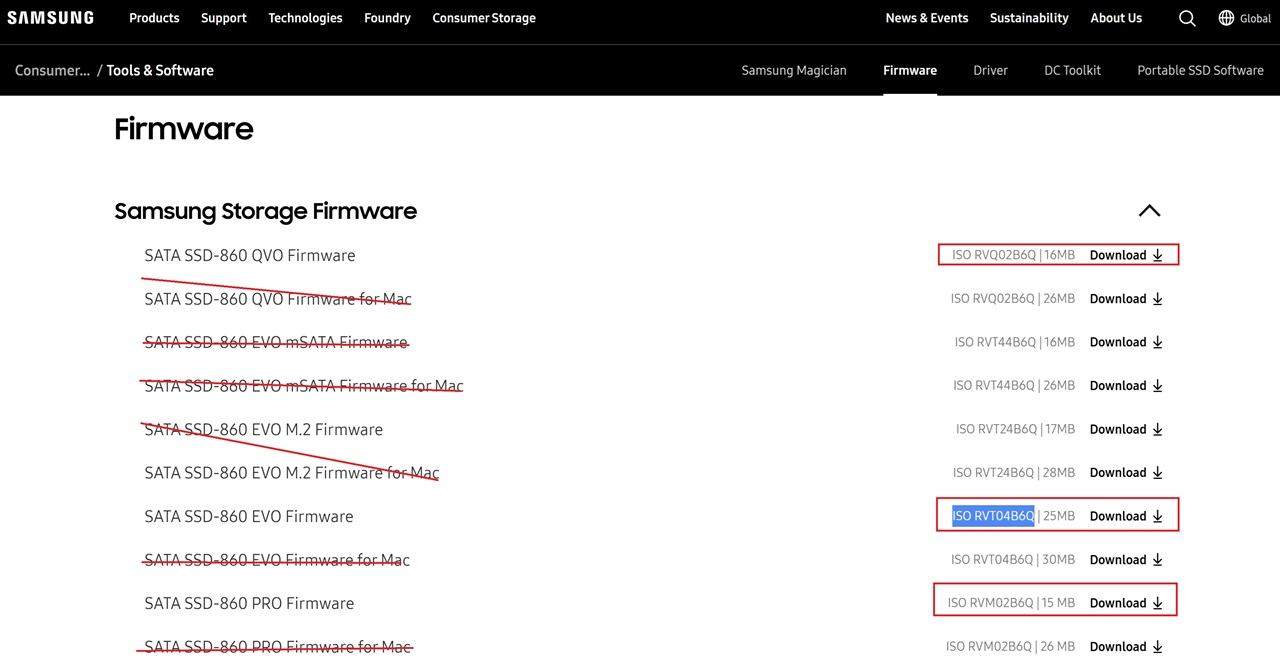Click 'ISO RVT44B6Q | 16MB' text
The width and height of the screenshot is (1280, 661).
1015,342
